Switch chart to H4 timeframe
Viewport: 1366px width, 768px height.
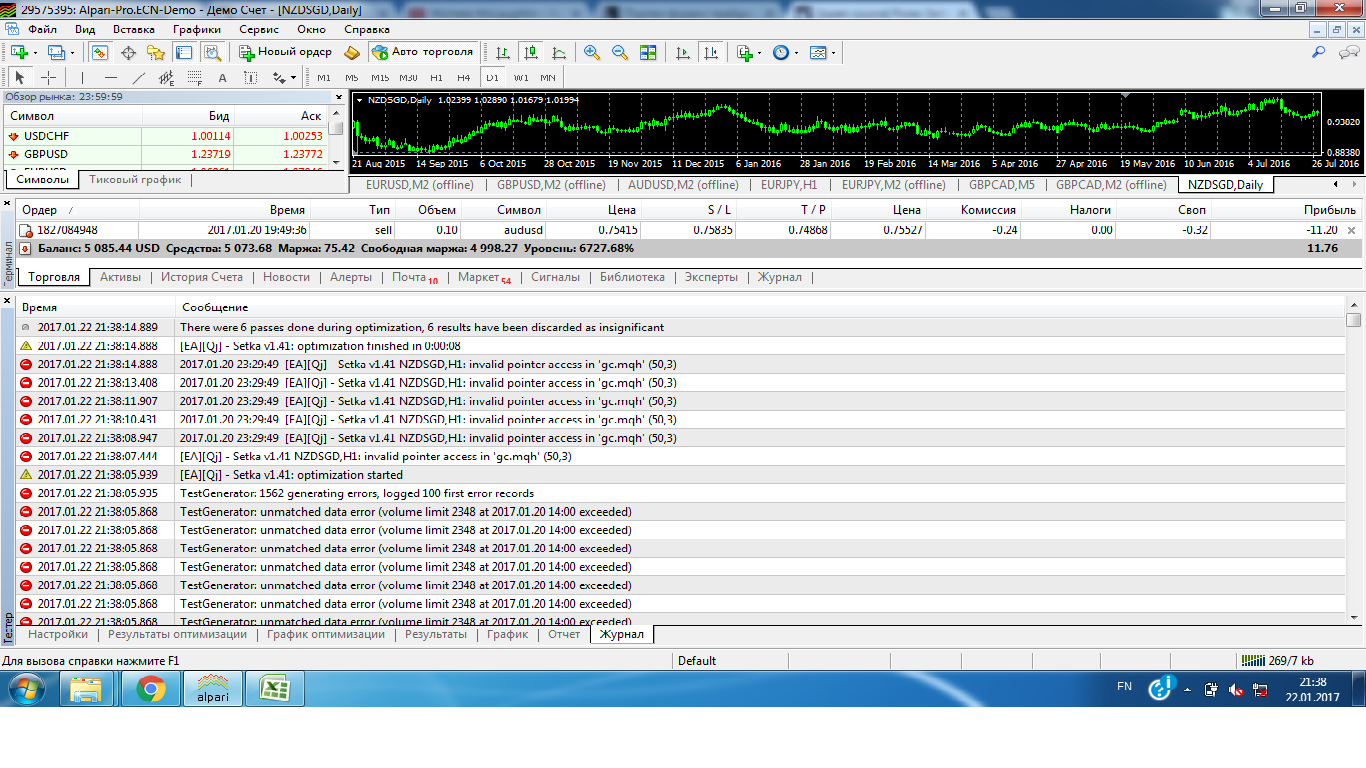[x=463, y=77]
